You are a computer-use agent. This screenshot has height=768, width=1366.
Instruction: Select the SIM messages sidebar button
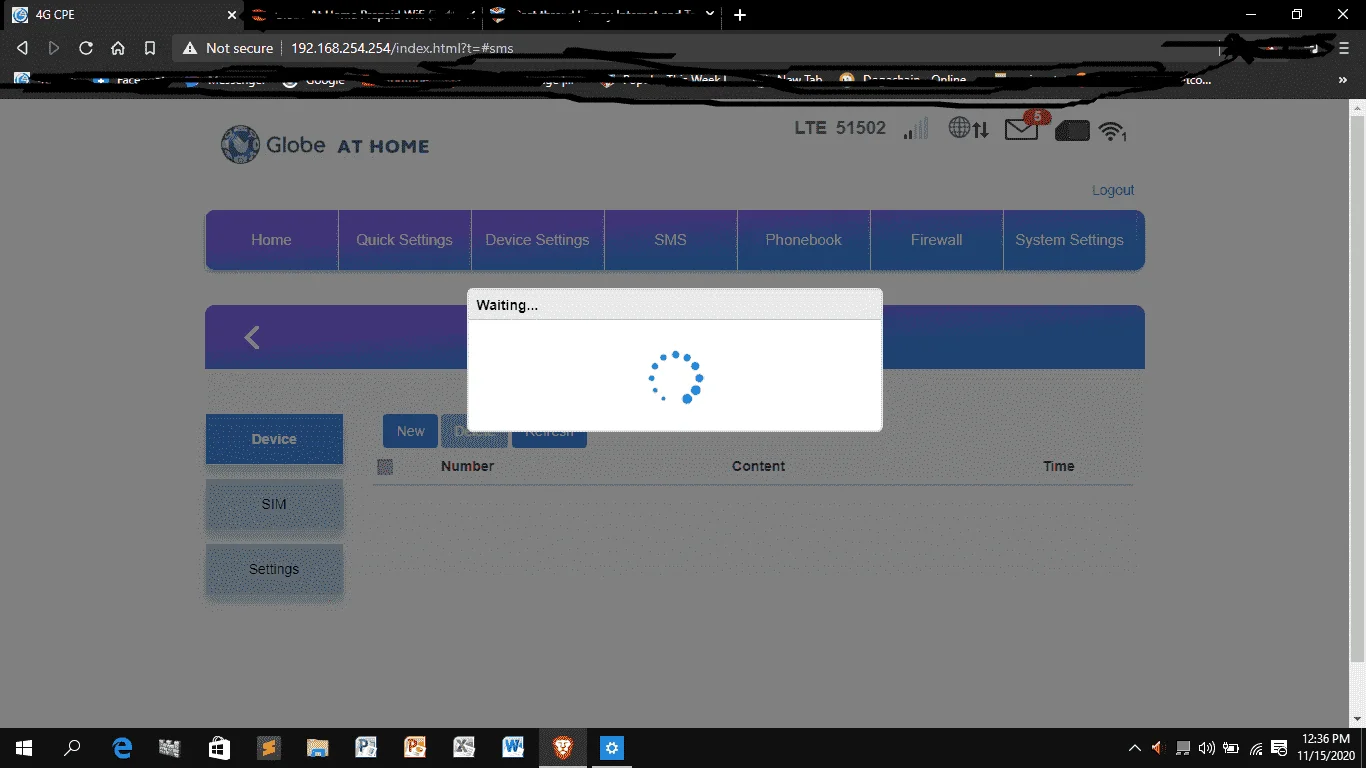click(274, 504)
